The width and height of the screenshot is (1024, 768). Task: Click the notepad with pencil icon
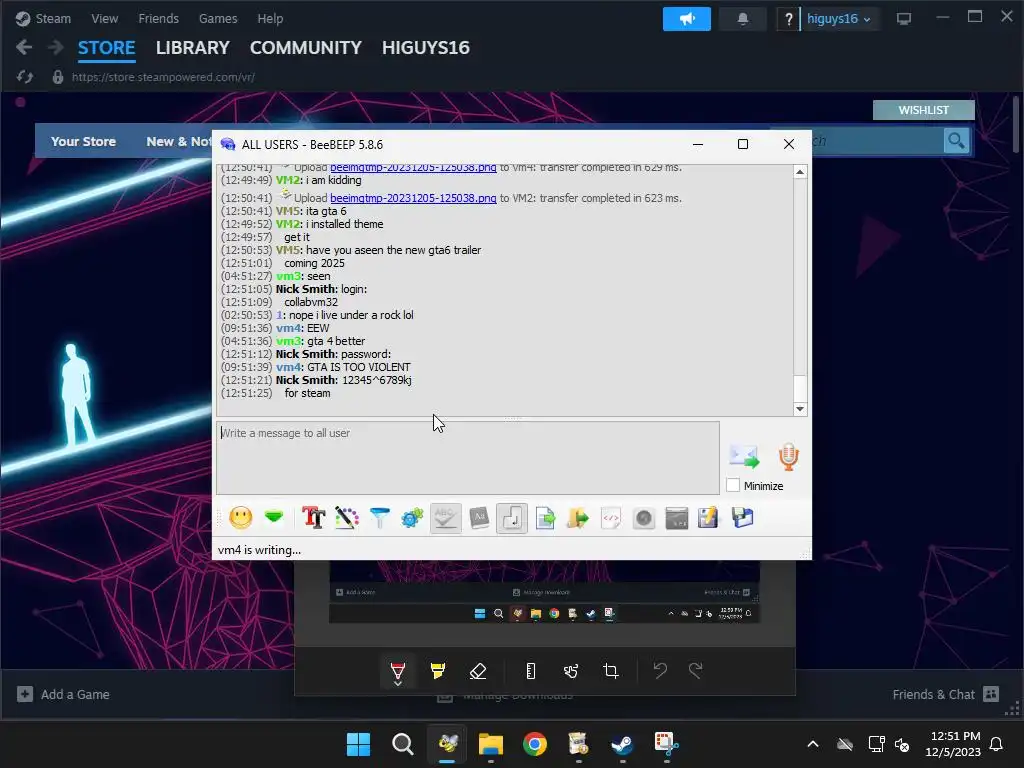[709, 519]
